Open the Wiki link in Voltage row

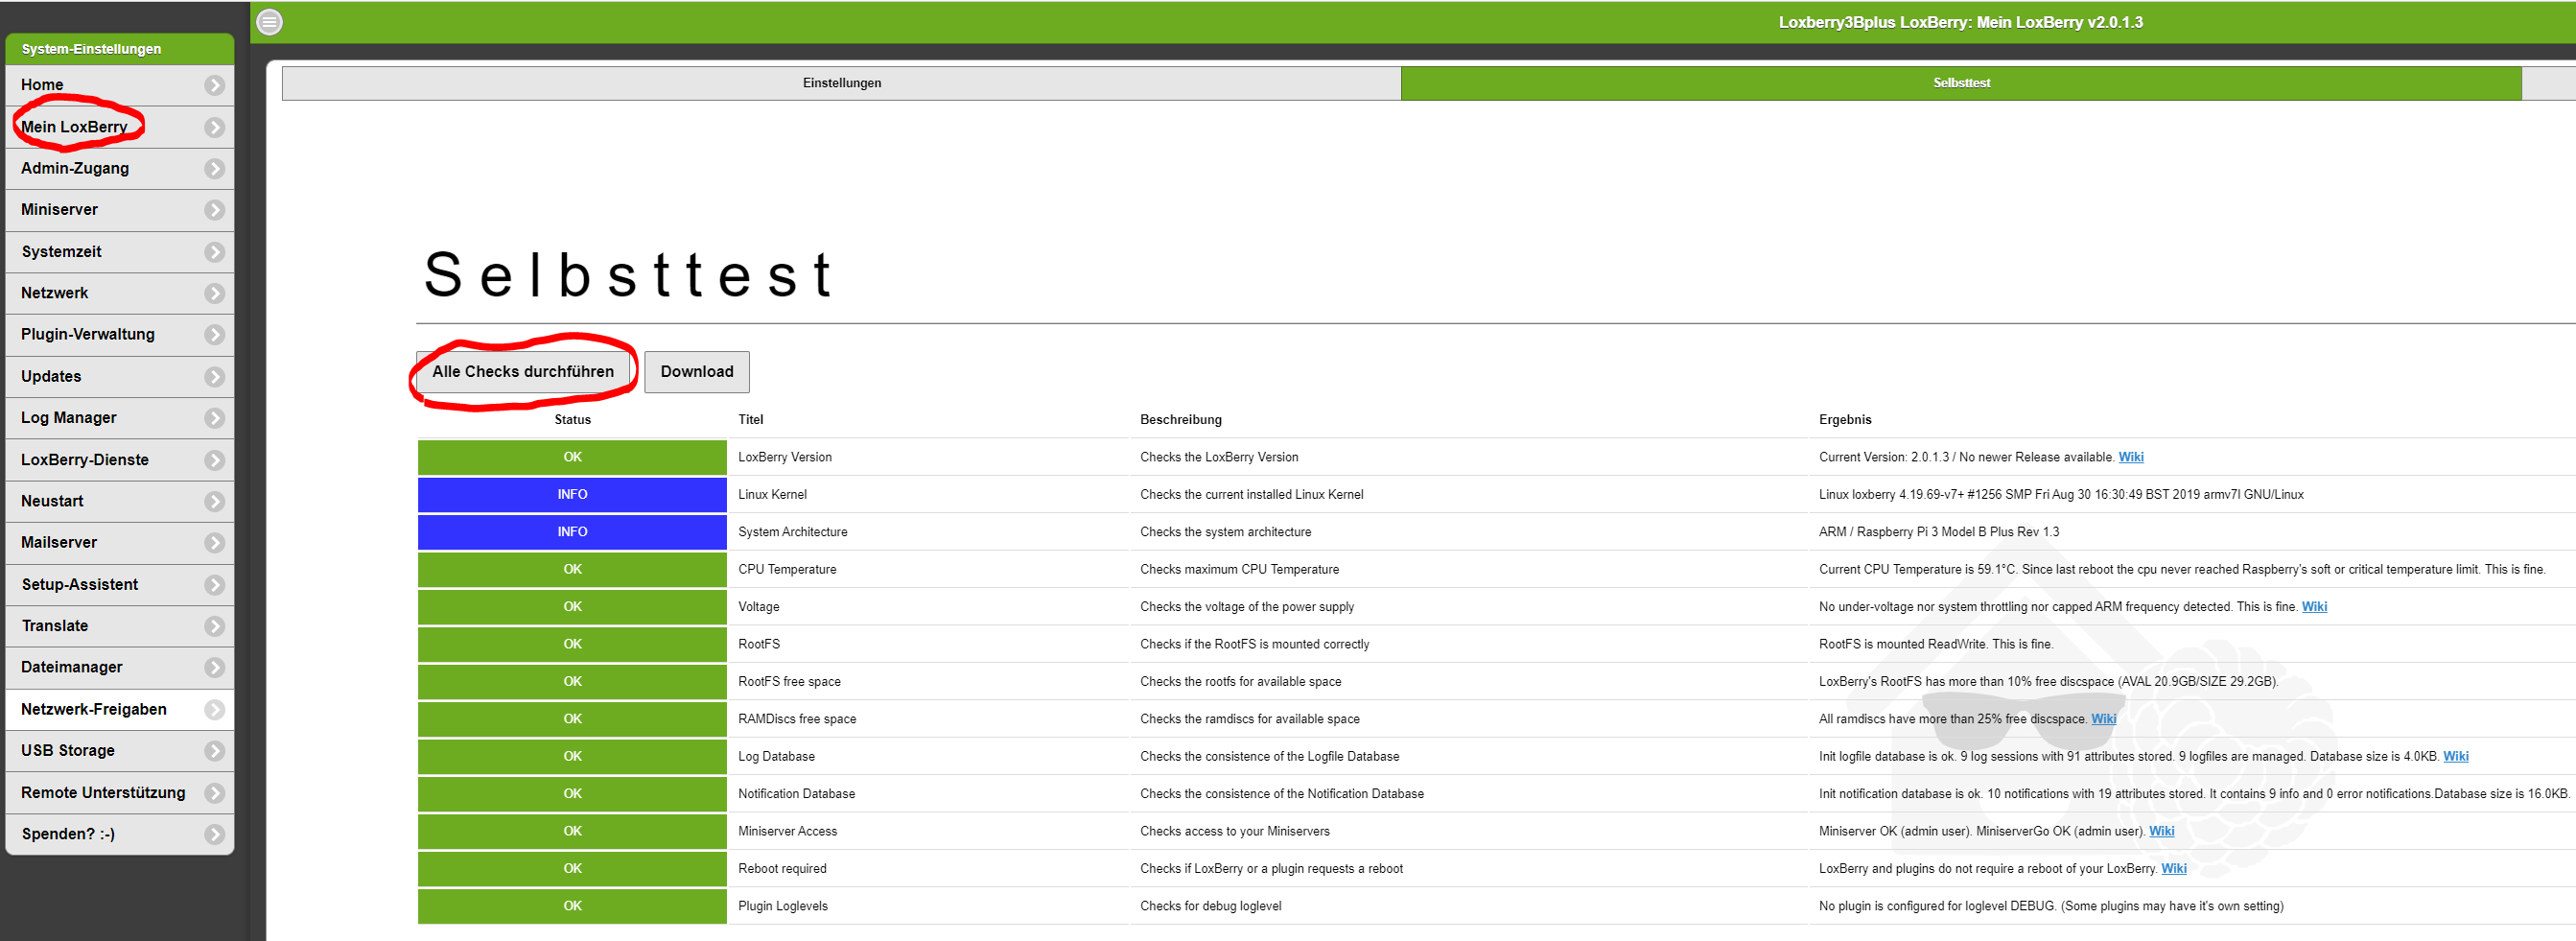point(2314,607)
